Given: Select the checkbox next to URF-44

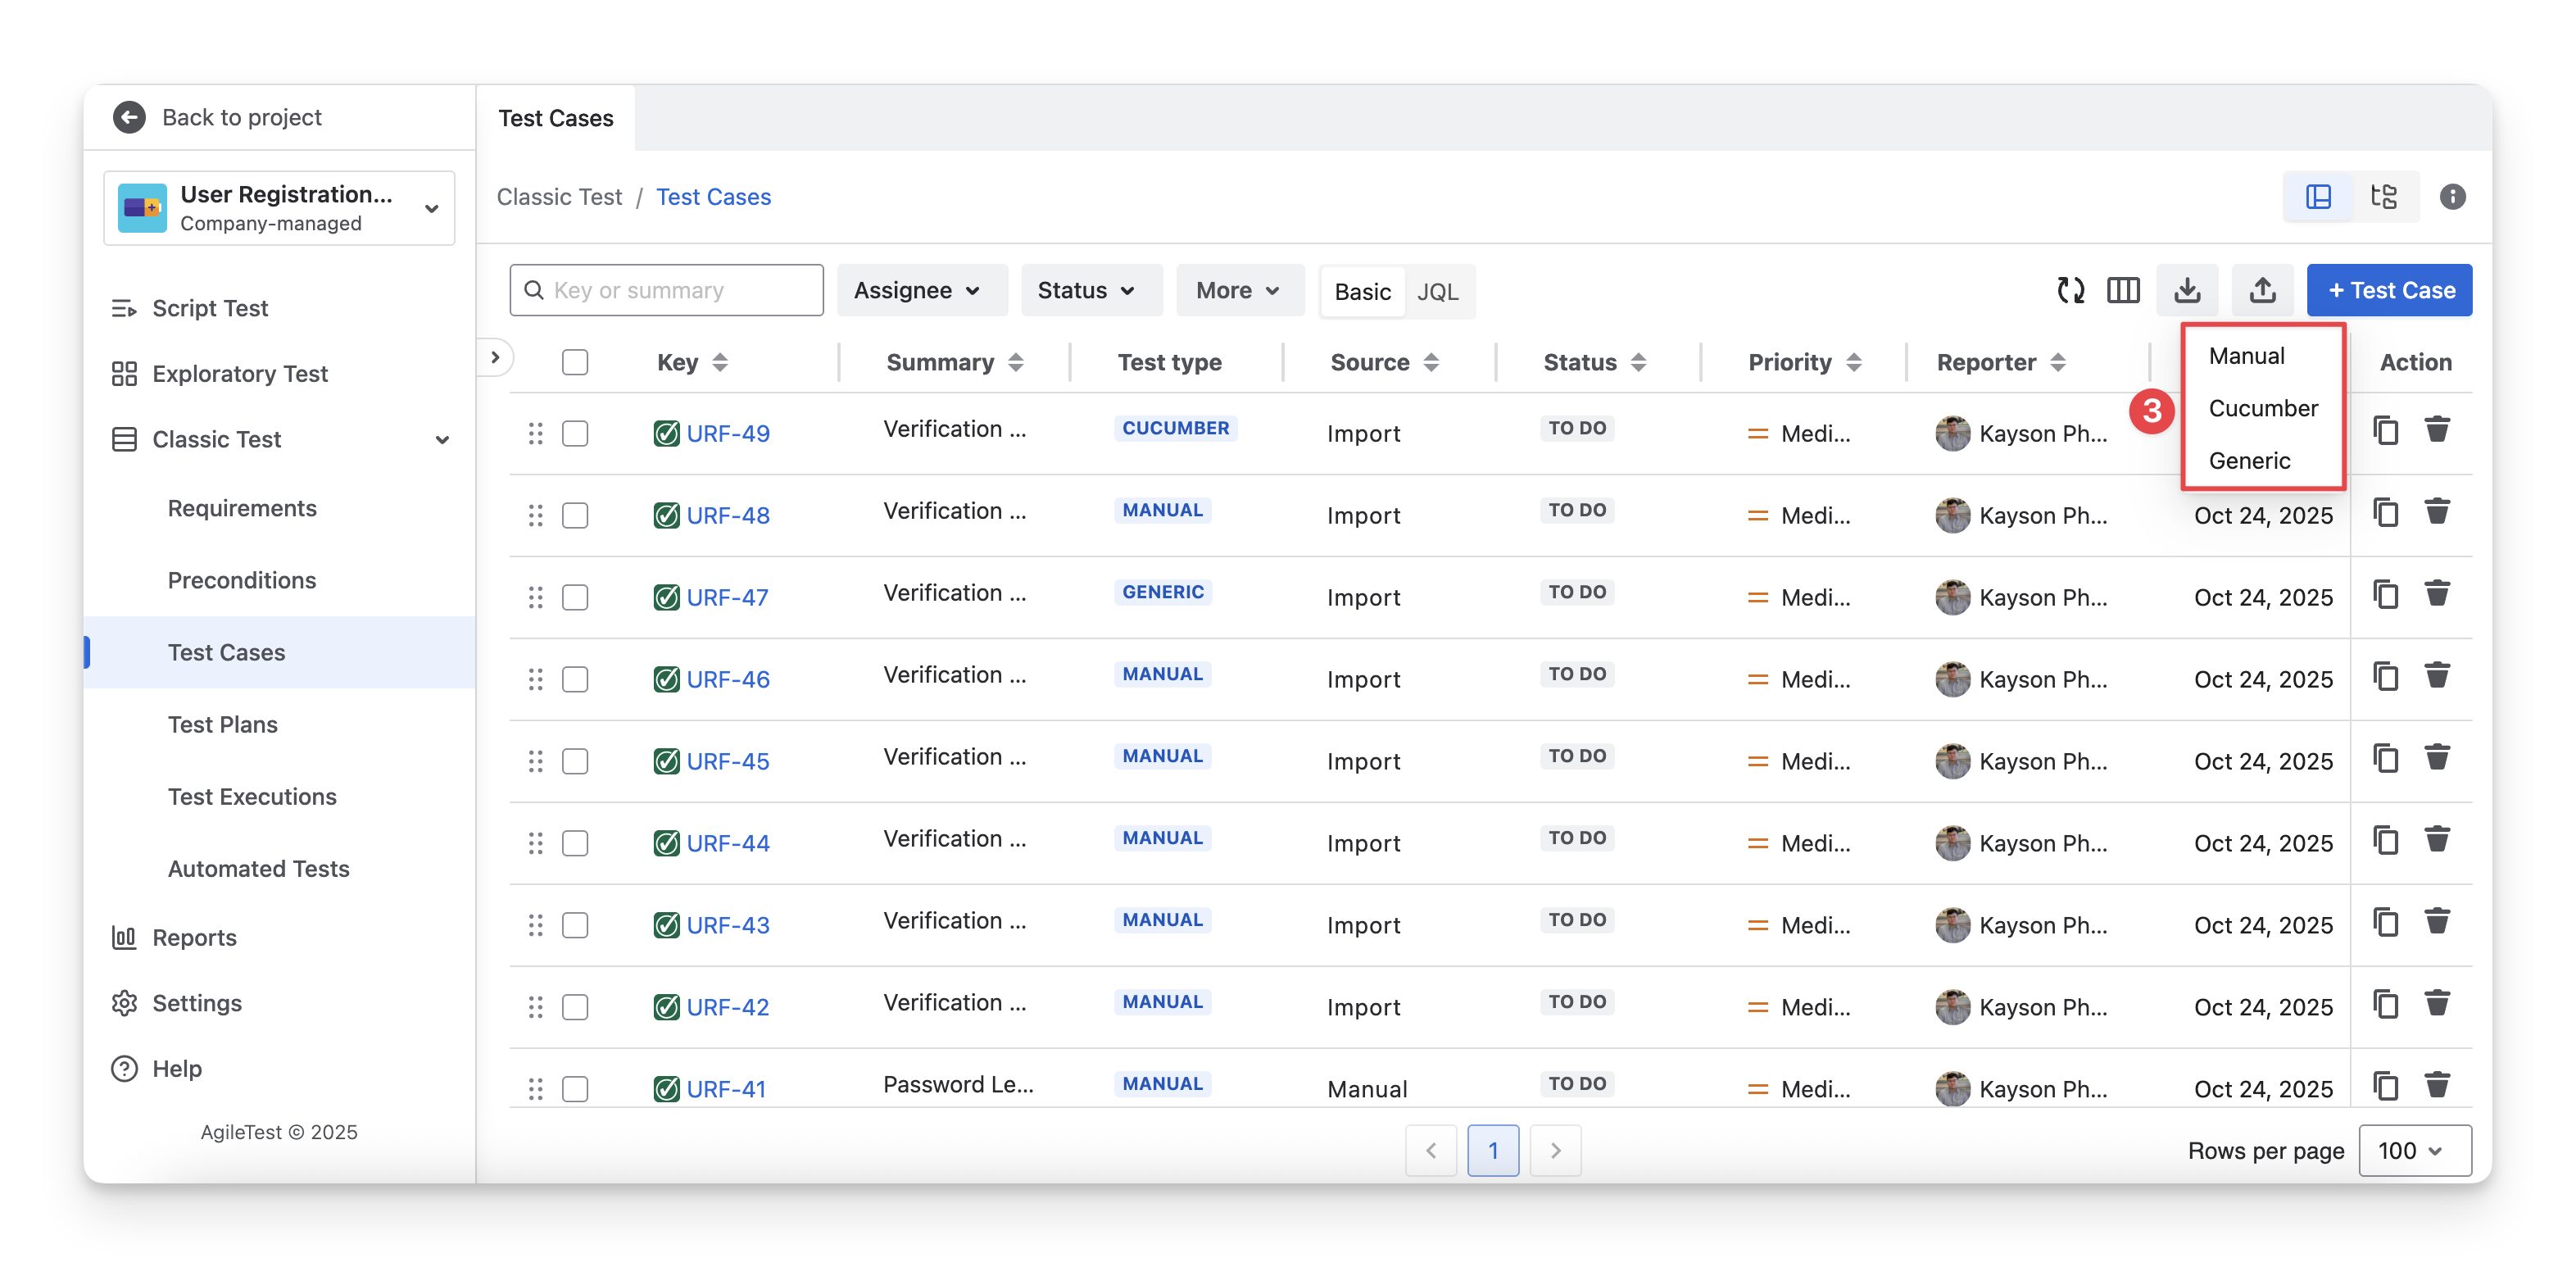Looking at the screenshot, I should coord(575,843).
